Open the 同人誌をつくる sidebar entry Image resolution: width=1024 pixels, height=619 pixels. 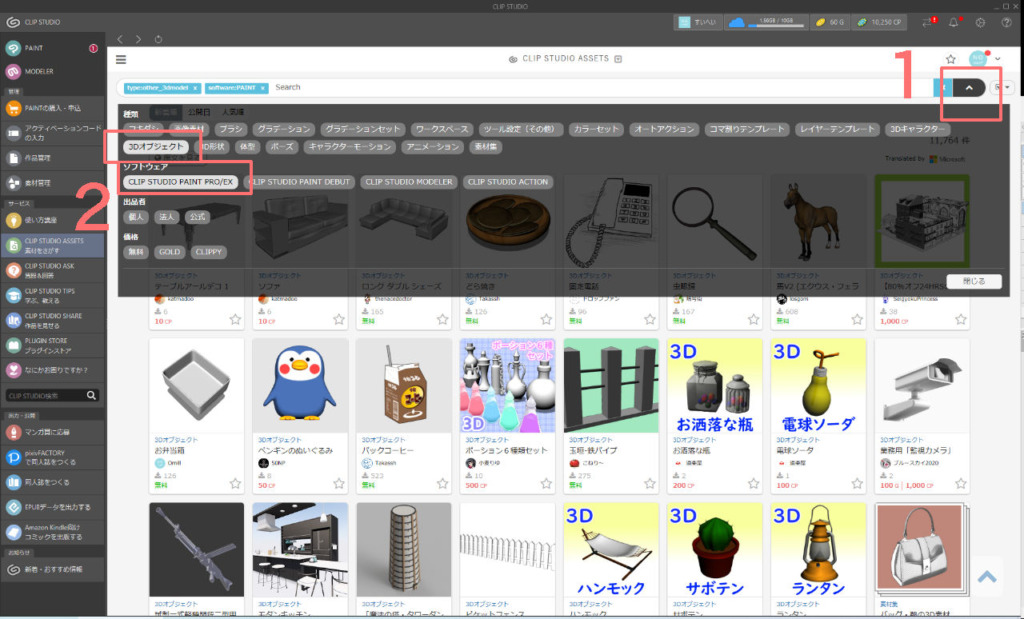(x=52, y=483)
